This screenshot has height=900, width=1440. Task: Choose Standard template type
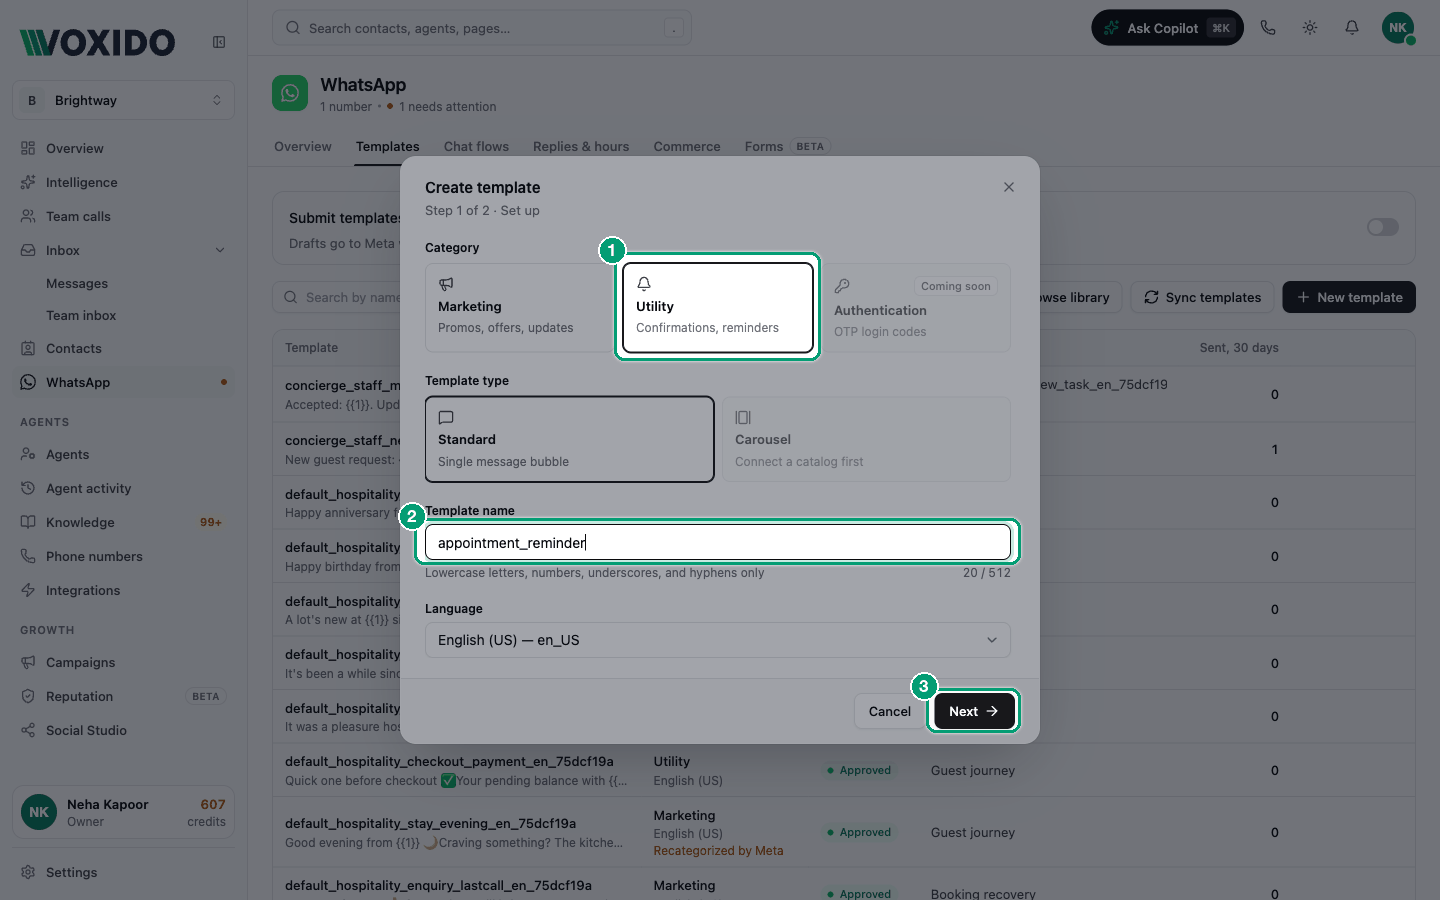click(569, 439)
